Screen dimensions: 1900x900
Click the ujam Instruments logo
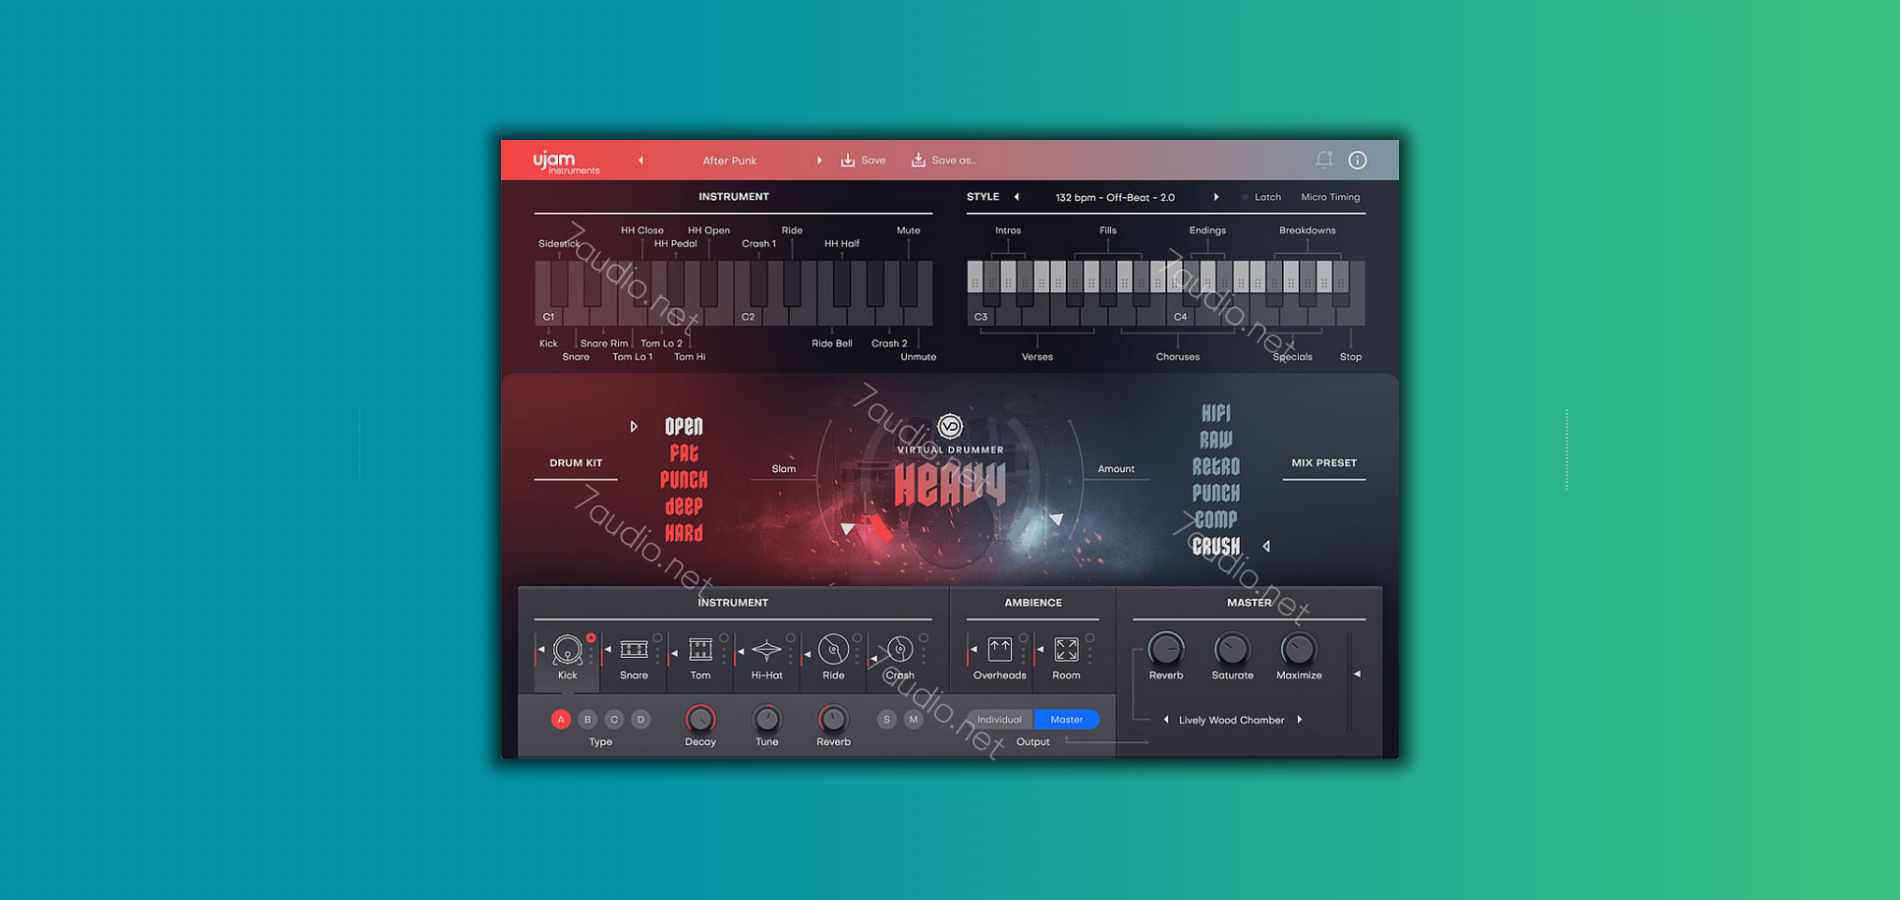point(565,162)
